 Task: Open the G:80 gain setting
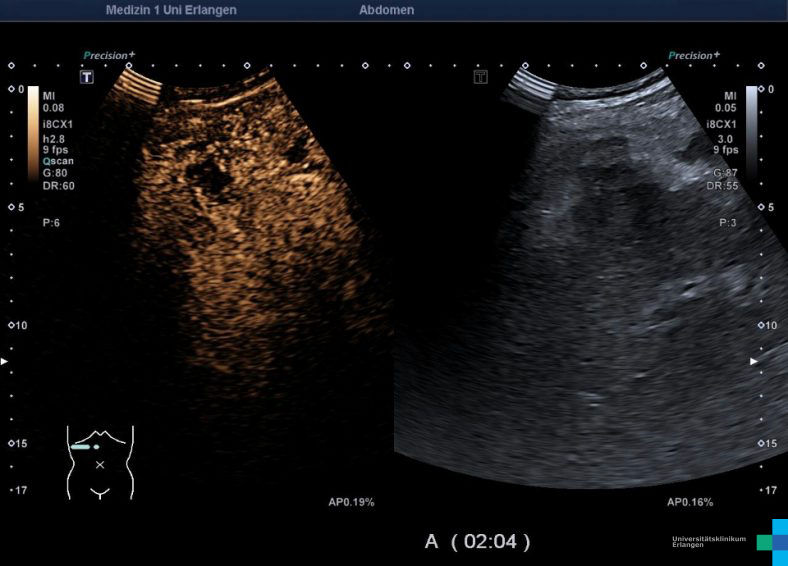click(x=57, y=173)
